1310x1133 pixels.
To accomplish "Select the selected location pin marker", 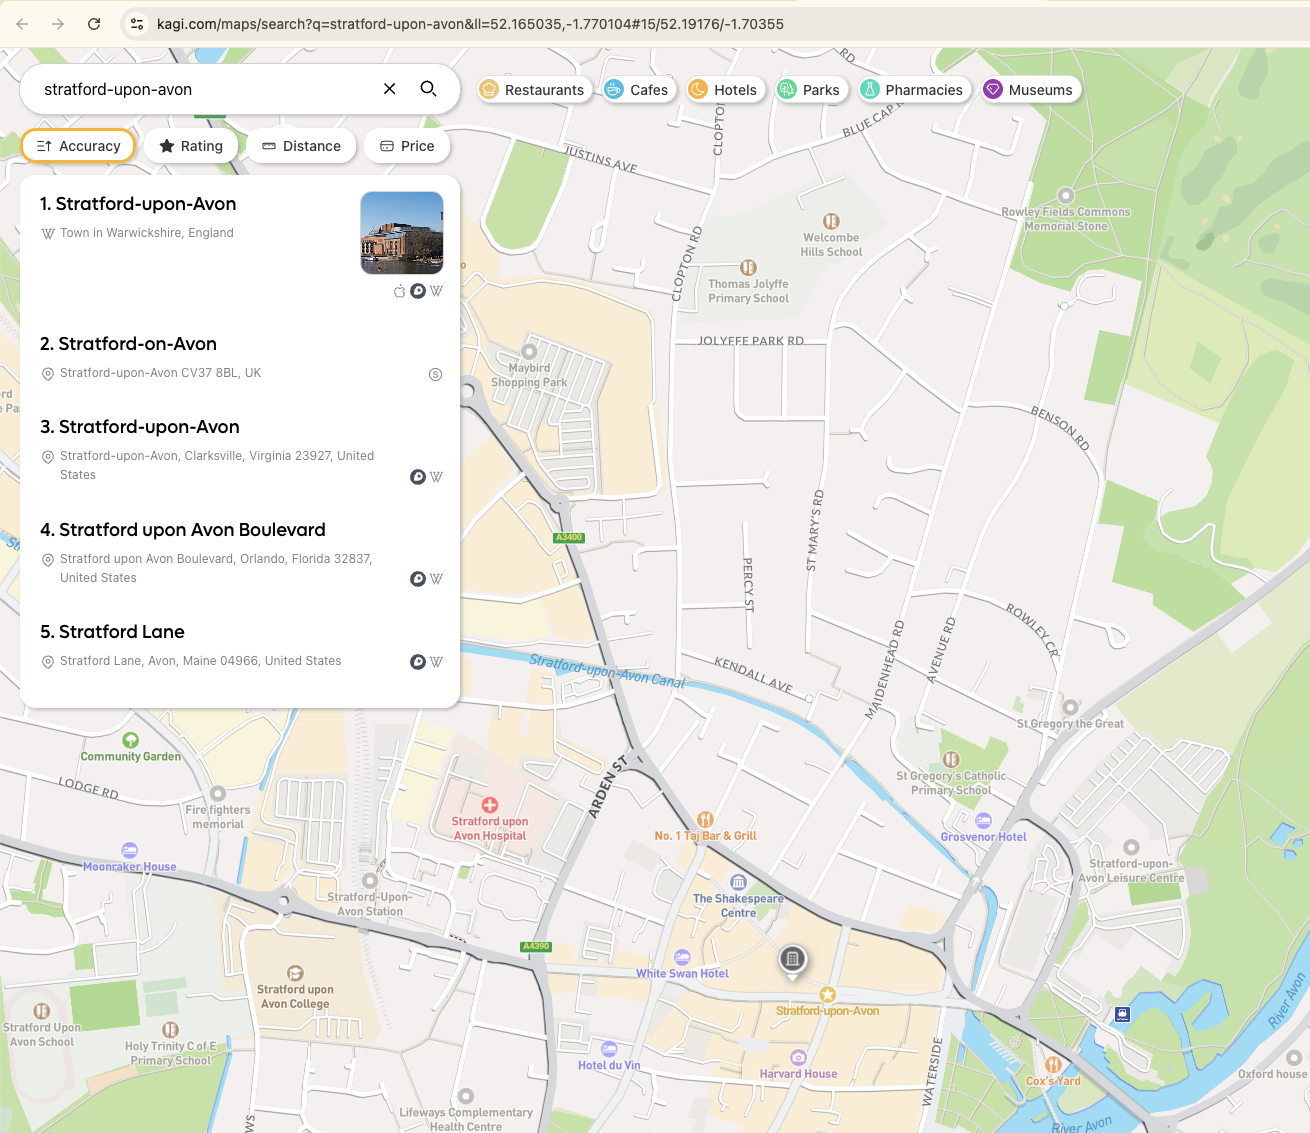I will pyautogui.click(x=792, y=960).
